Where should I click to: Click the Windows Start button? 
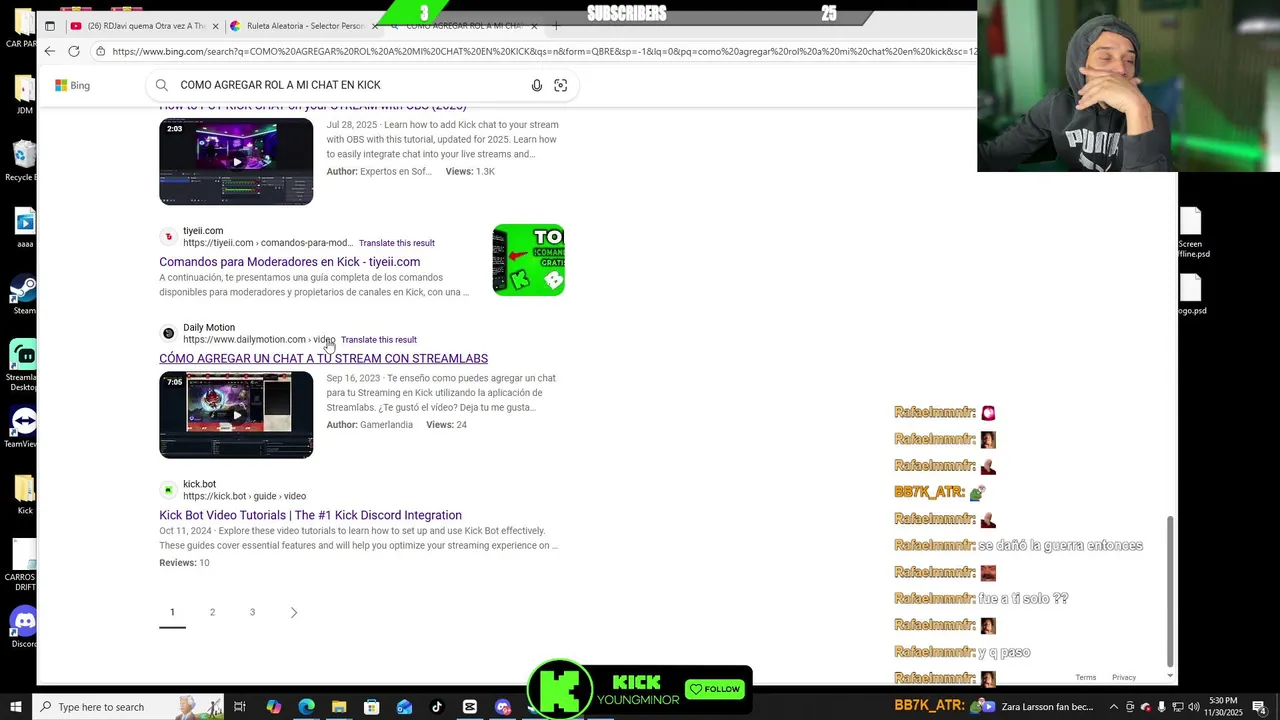click(16, 707)
